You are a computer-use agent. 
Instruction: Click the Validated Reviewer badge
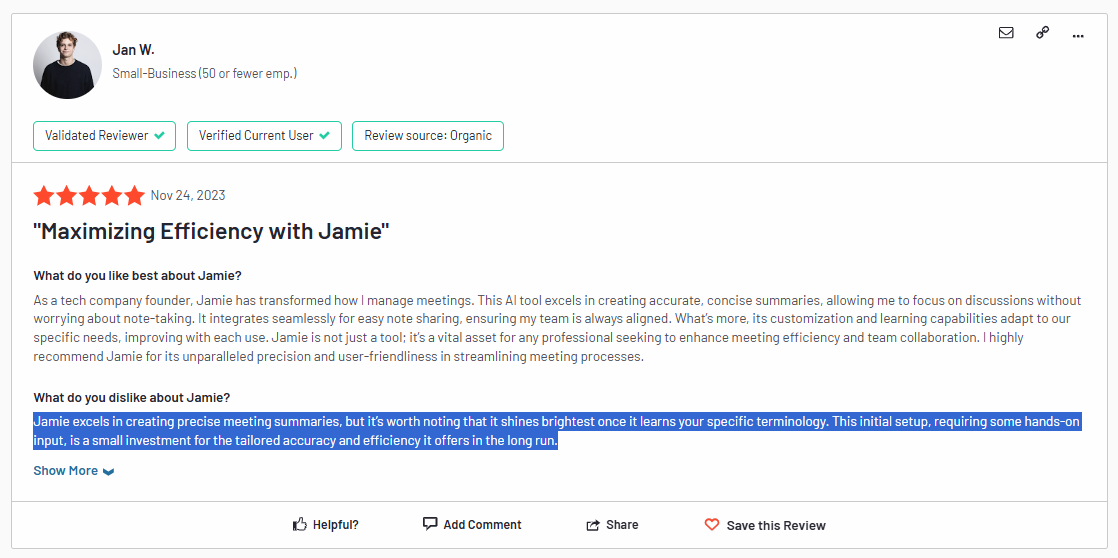pyautogui.click(x=104, y=135)
